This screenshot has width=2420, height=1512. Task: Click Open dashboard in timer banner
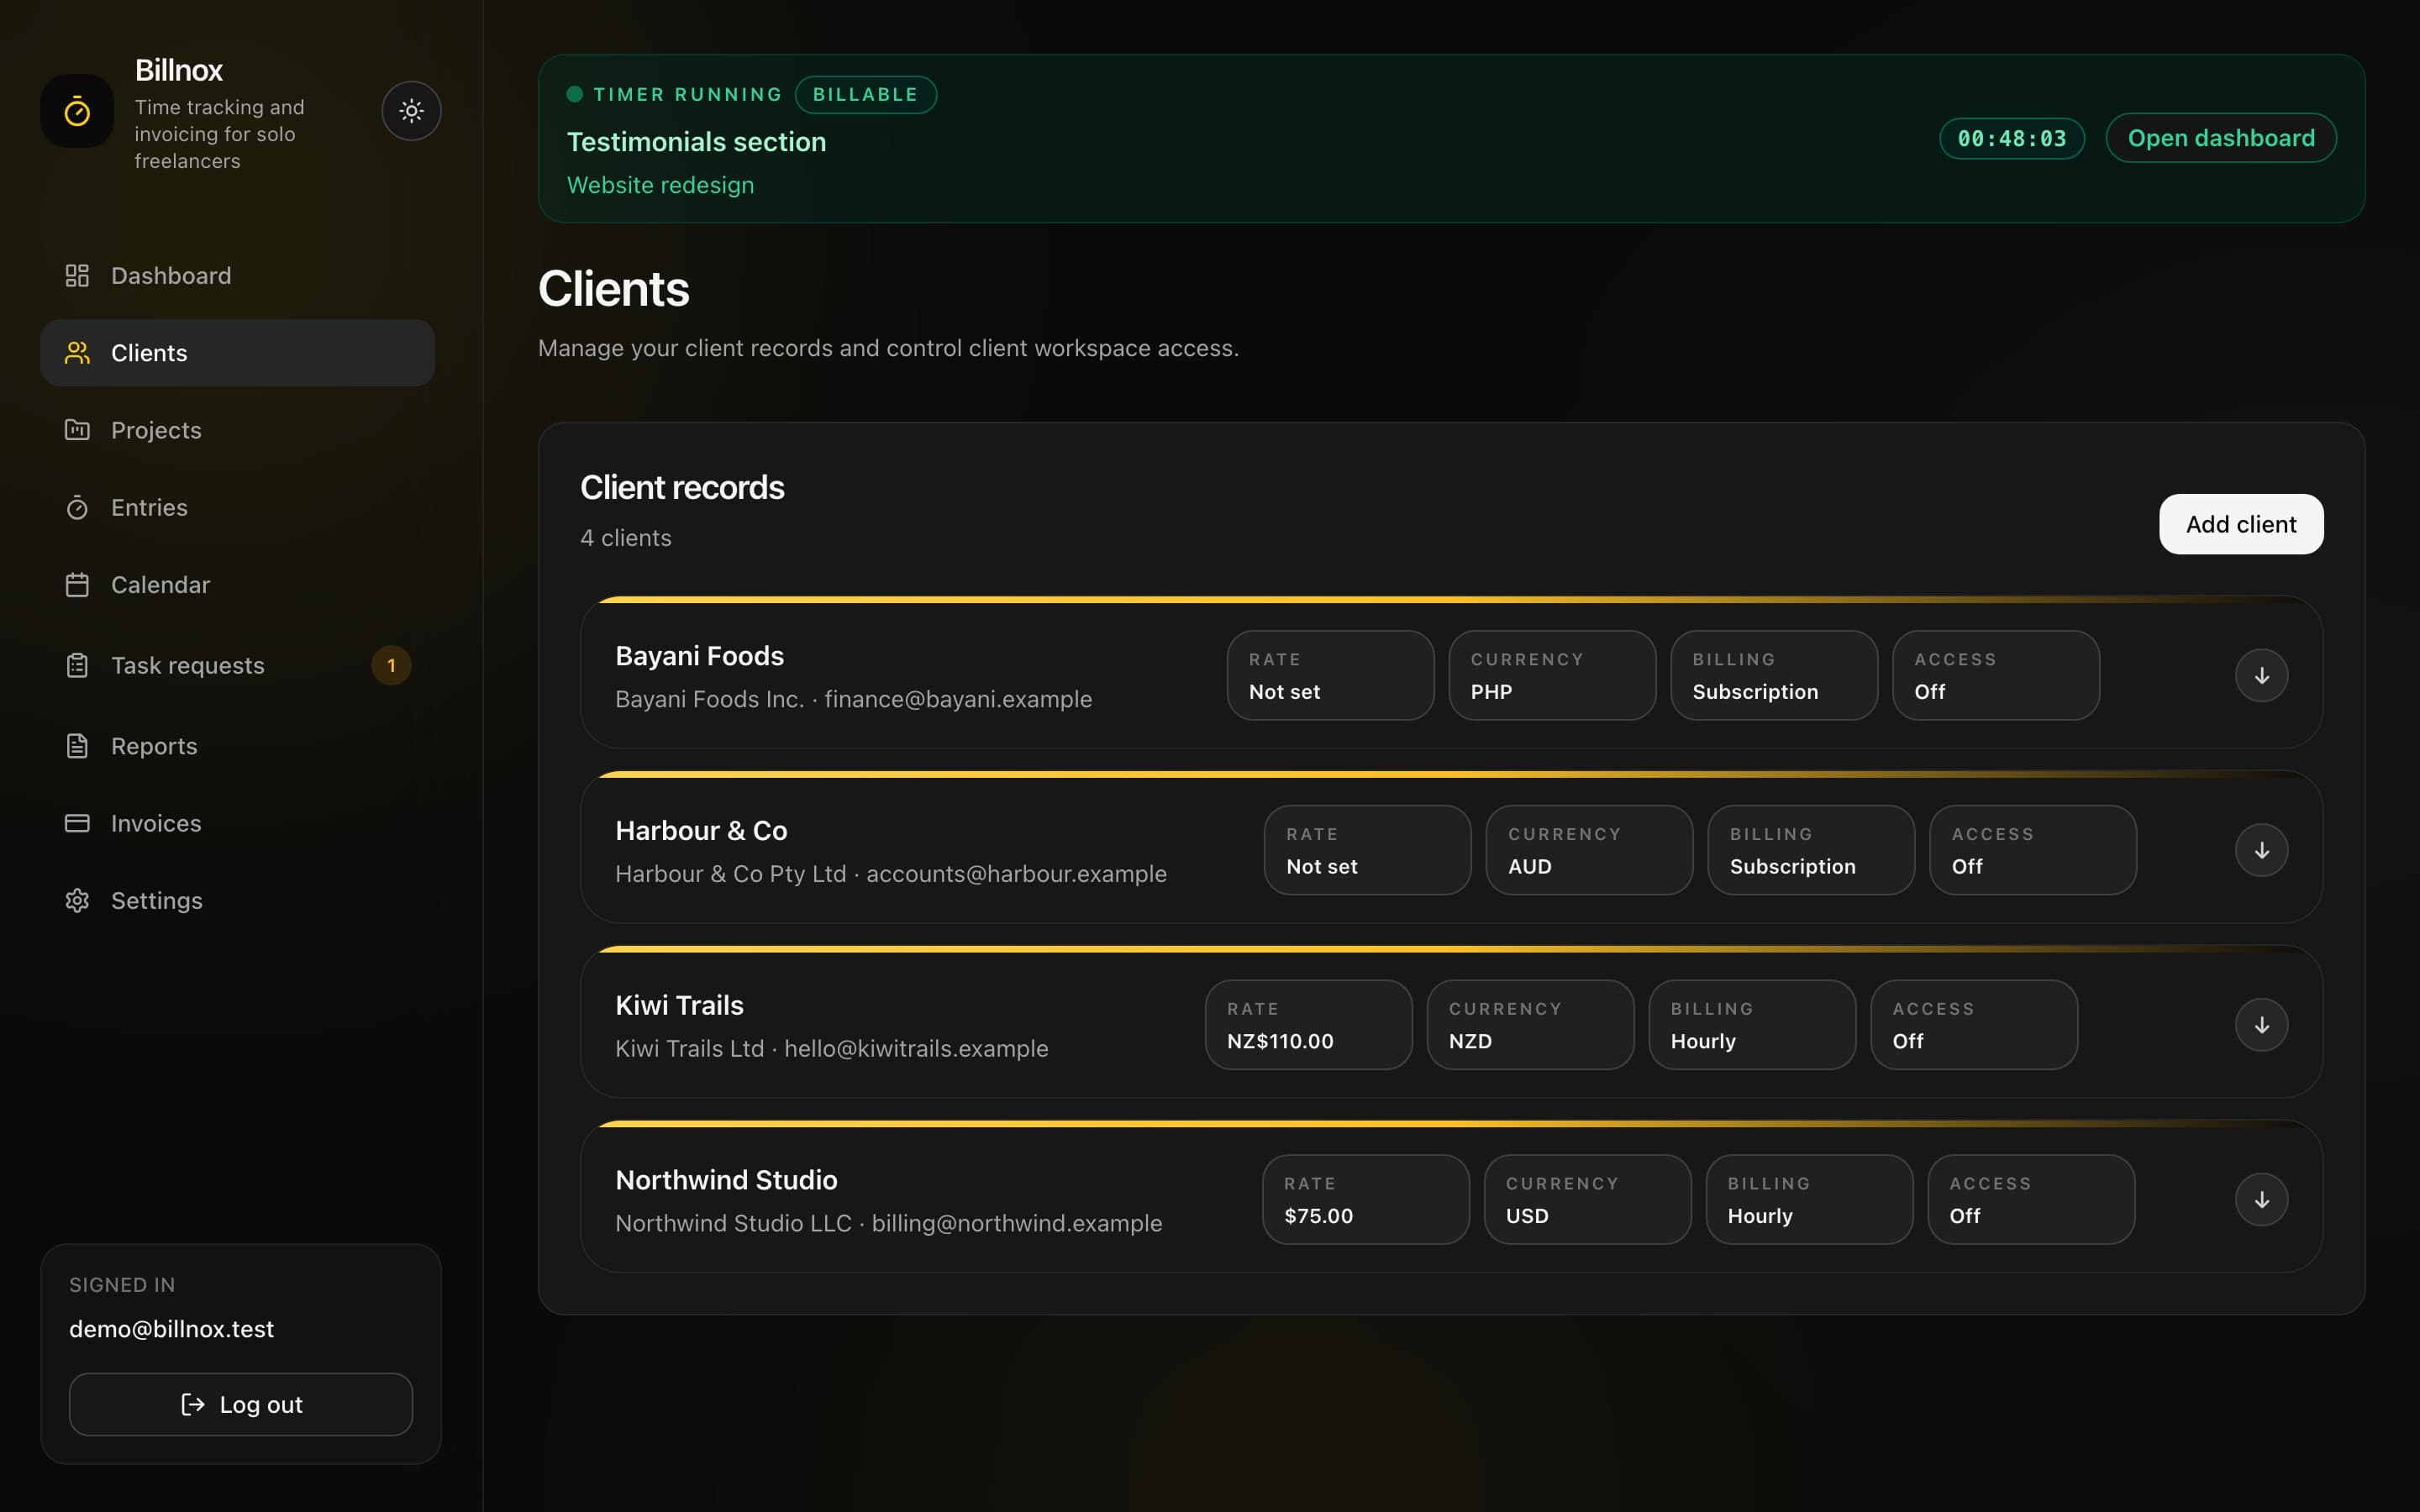[2221, 138]
